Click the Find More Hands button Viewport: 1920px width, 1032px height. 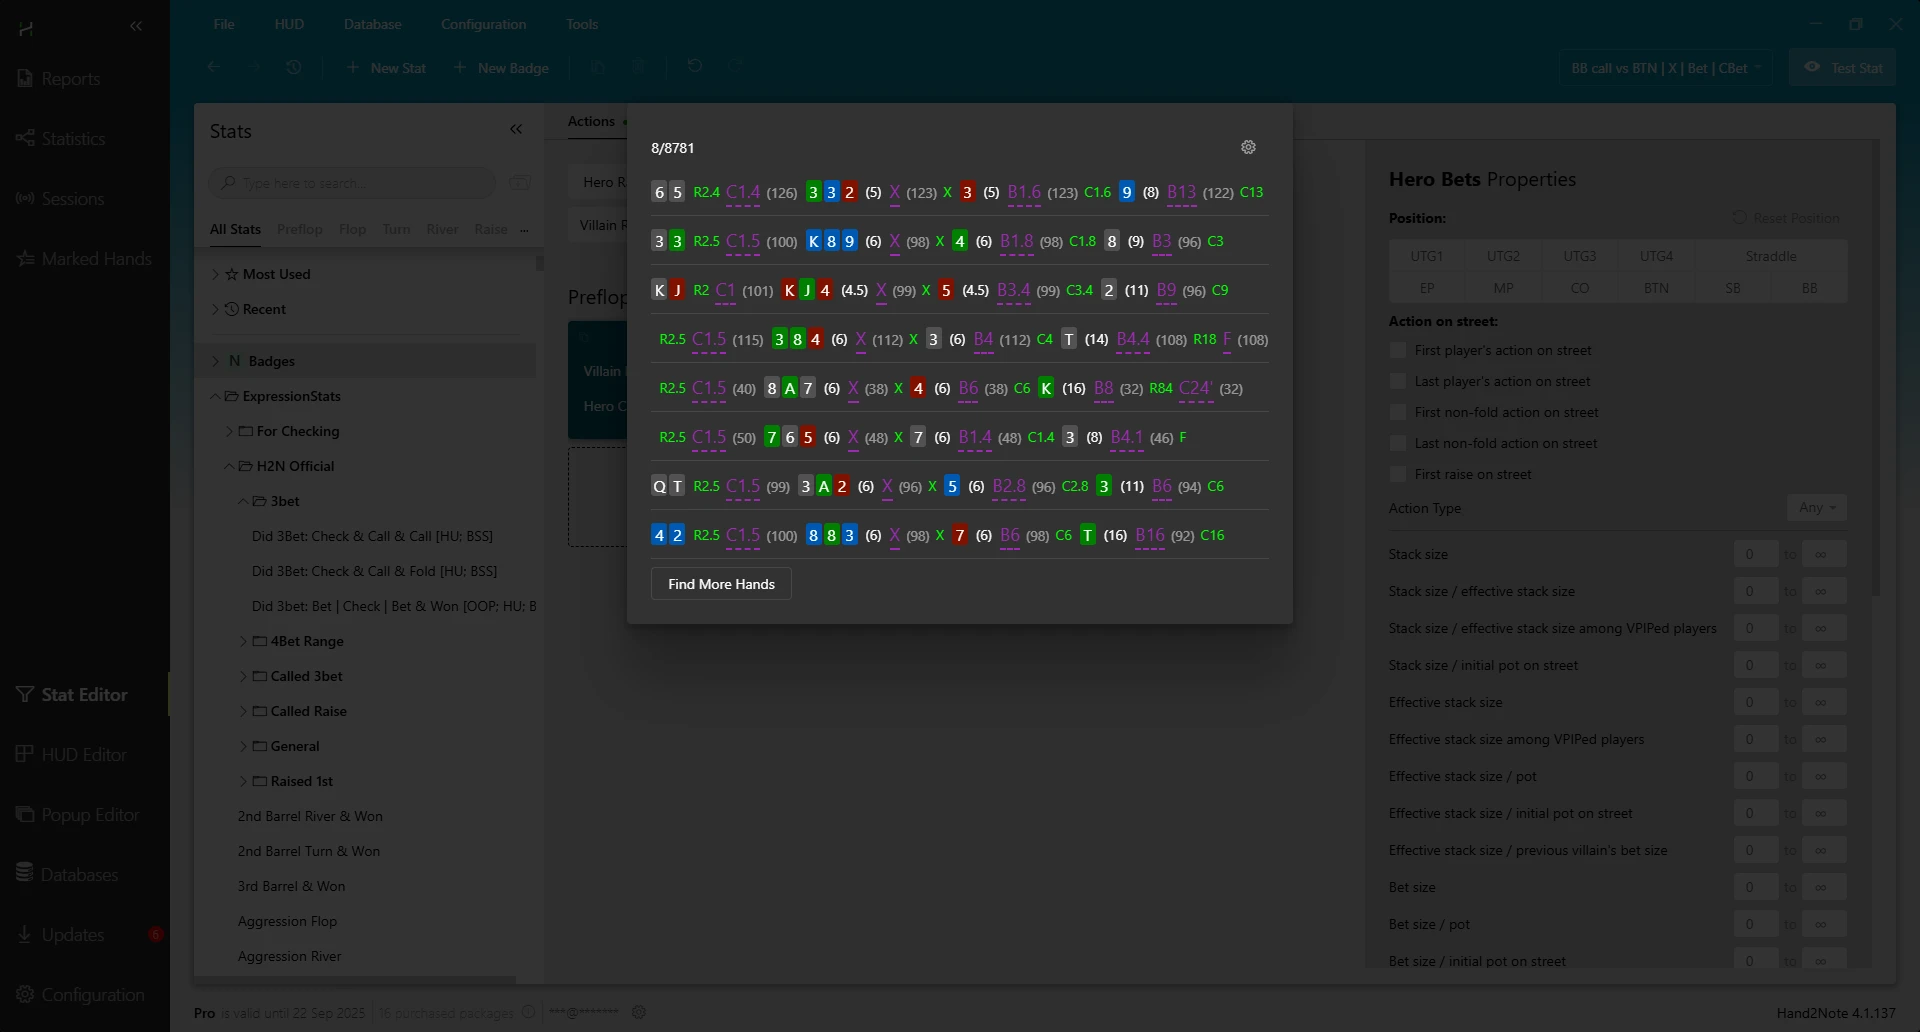[721, 584]
